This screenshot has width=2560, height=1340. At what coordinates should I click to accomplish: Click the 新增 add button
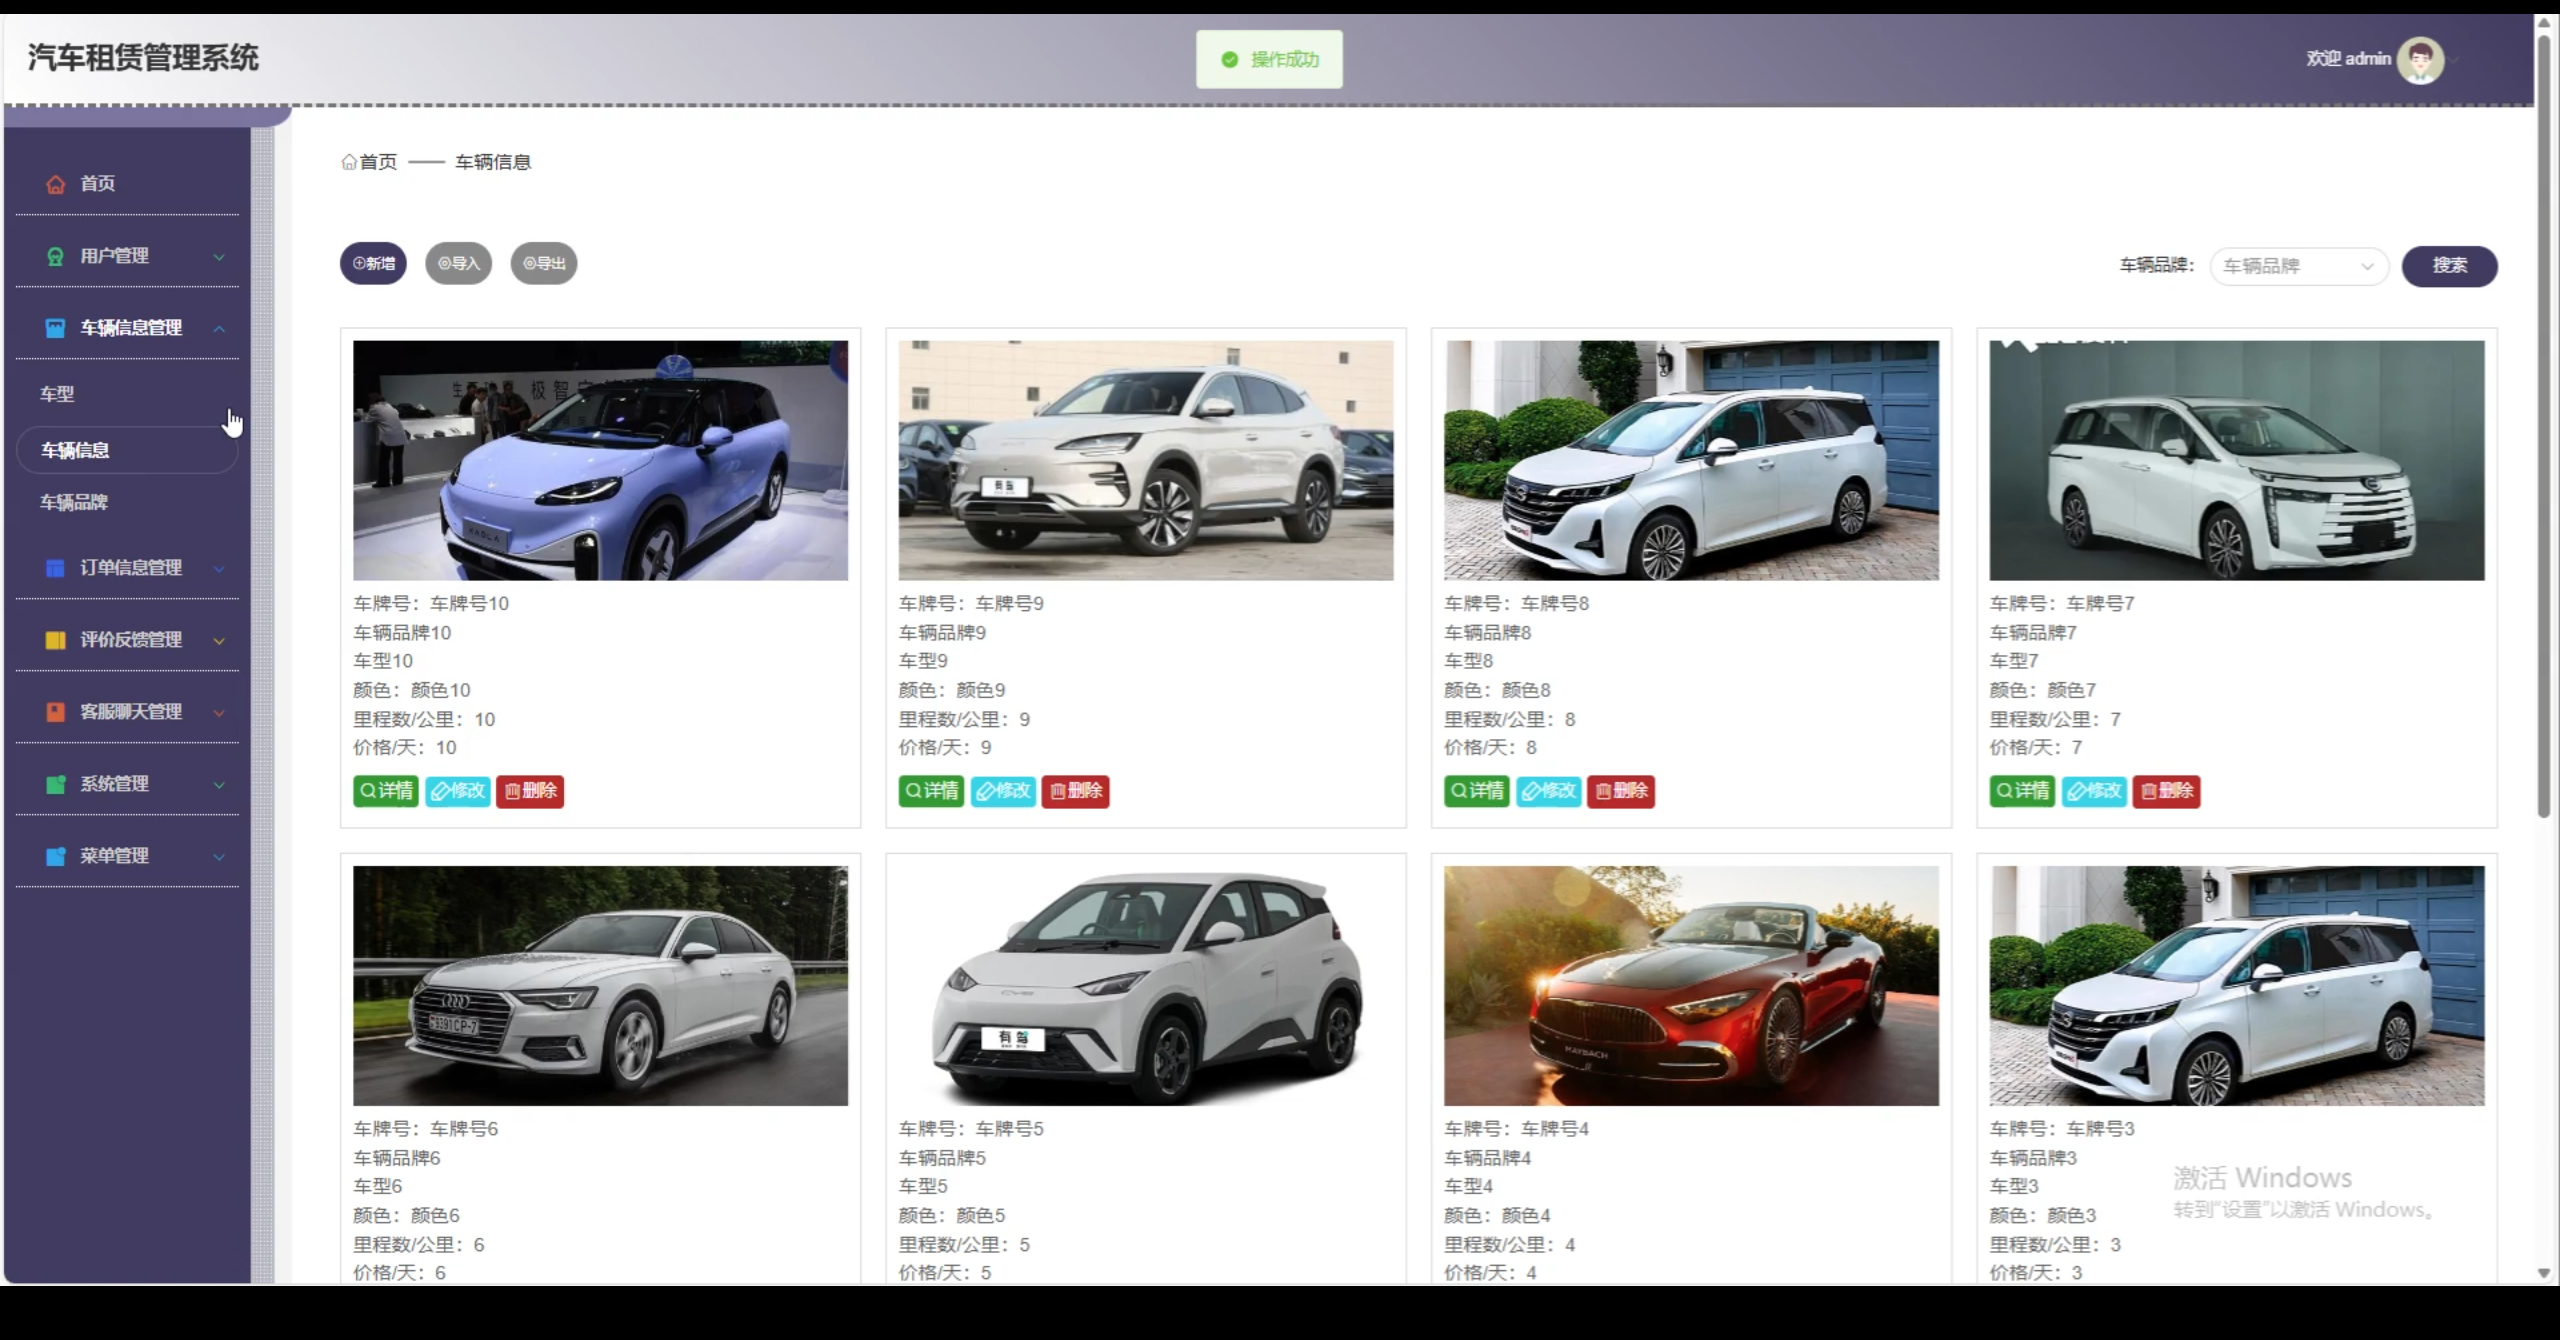tap(373, 263)
